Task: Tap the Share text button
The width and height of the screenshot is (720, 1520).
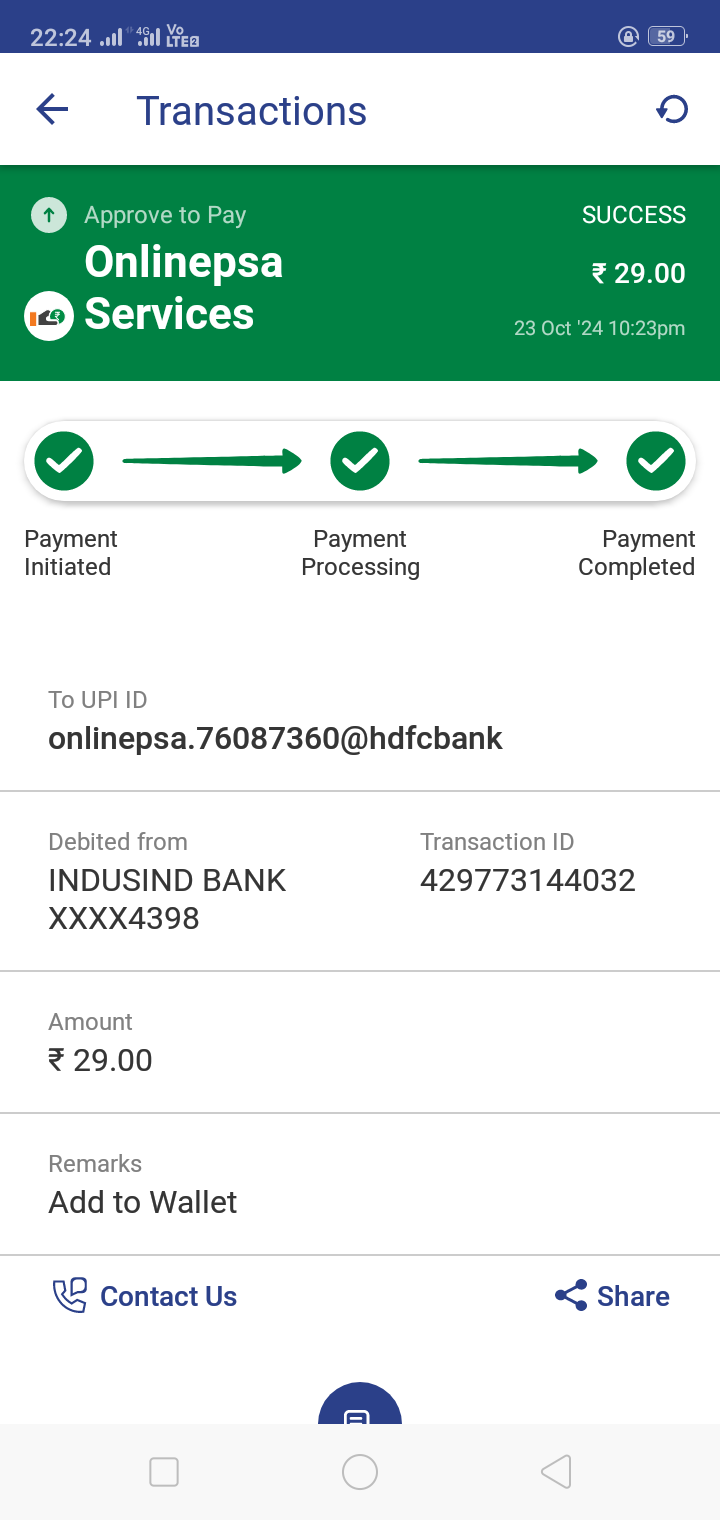Action: pyautogui.click(x=633, y=1296)
